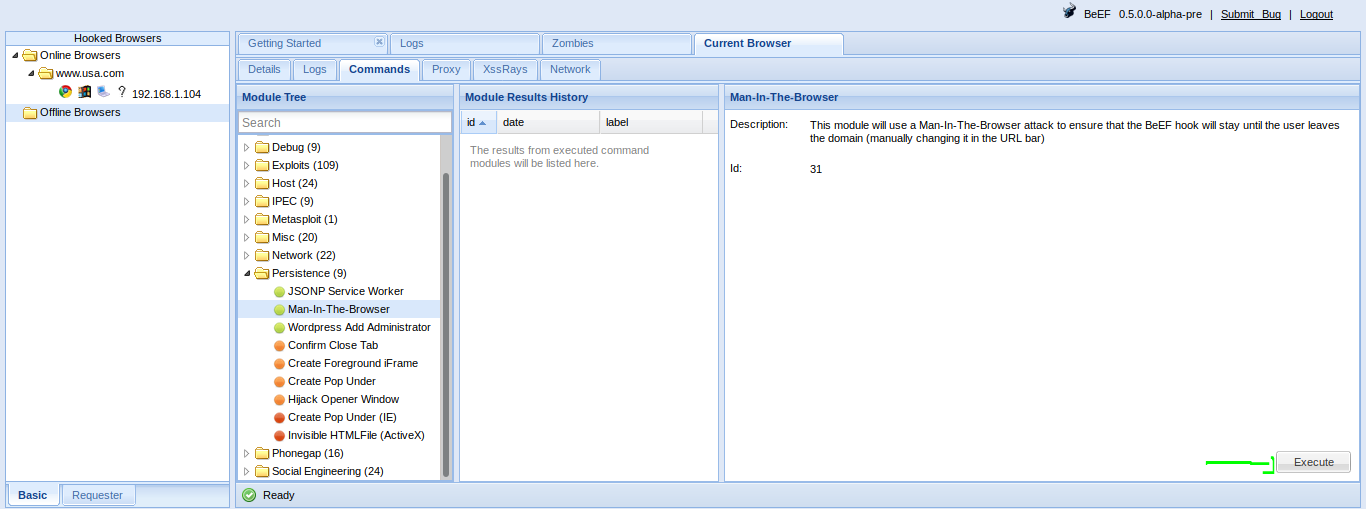The height and width of the screenshot is (509, 1366).
Task: Click the Phonegap folder icon
Action: coord(262,453)
